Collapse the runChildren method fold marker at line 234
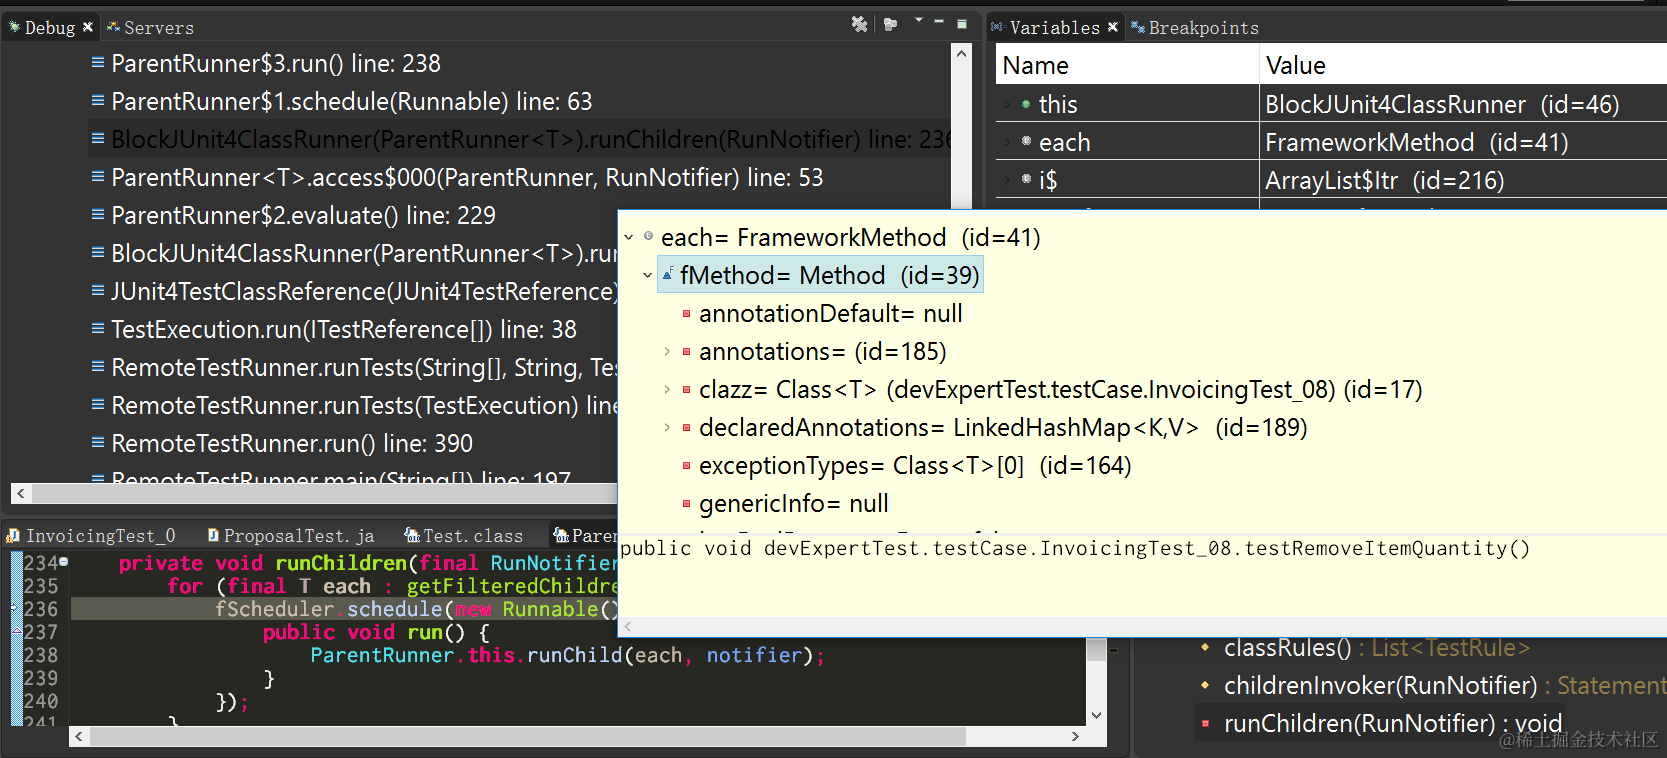The height and width of the screenshot is (758, 1667). [x=64, y=562]
